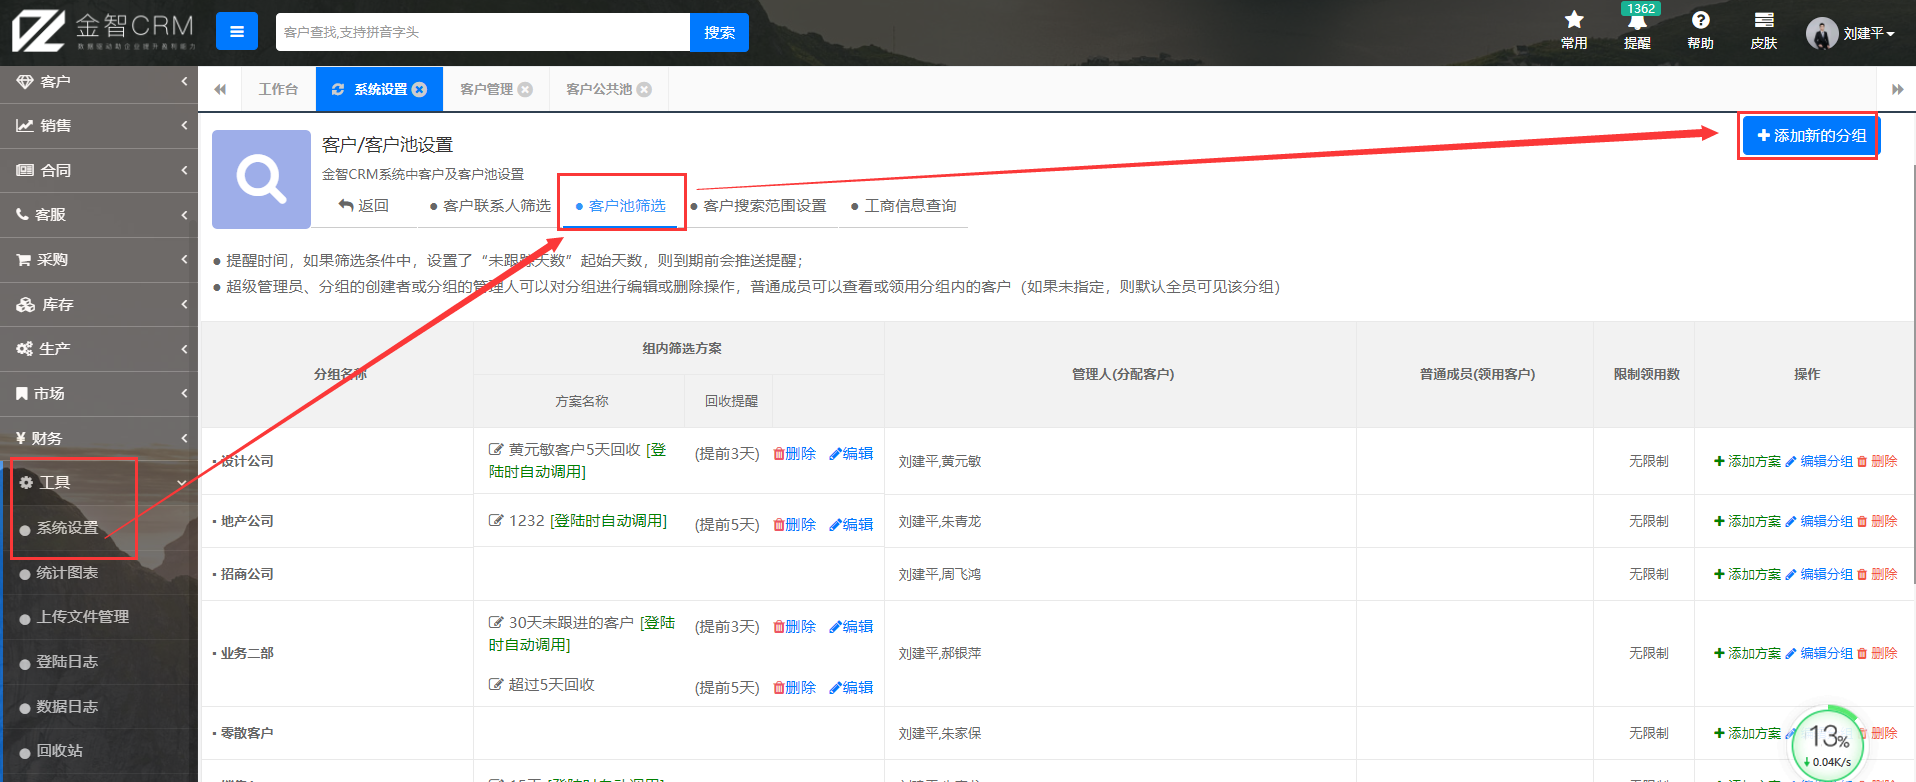Switch to the 客户管理 tab
This screenshot has width=1916, height=782.
click(487, 90)
